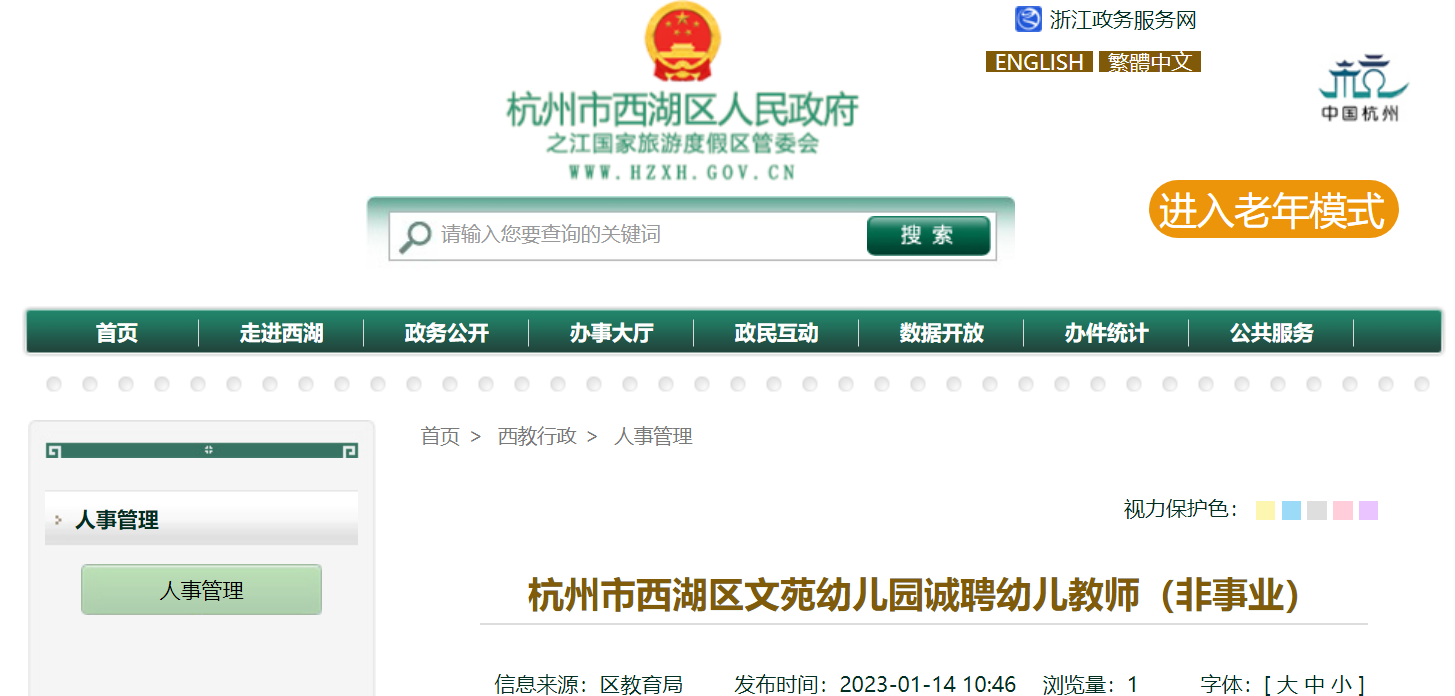The width and height of the screenshot is (1455, 696).
Task: Go to 首页 in the breadcrumb
Action: (440, 436)
